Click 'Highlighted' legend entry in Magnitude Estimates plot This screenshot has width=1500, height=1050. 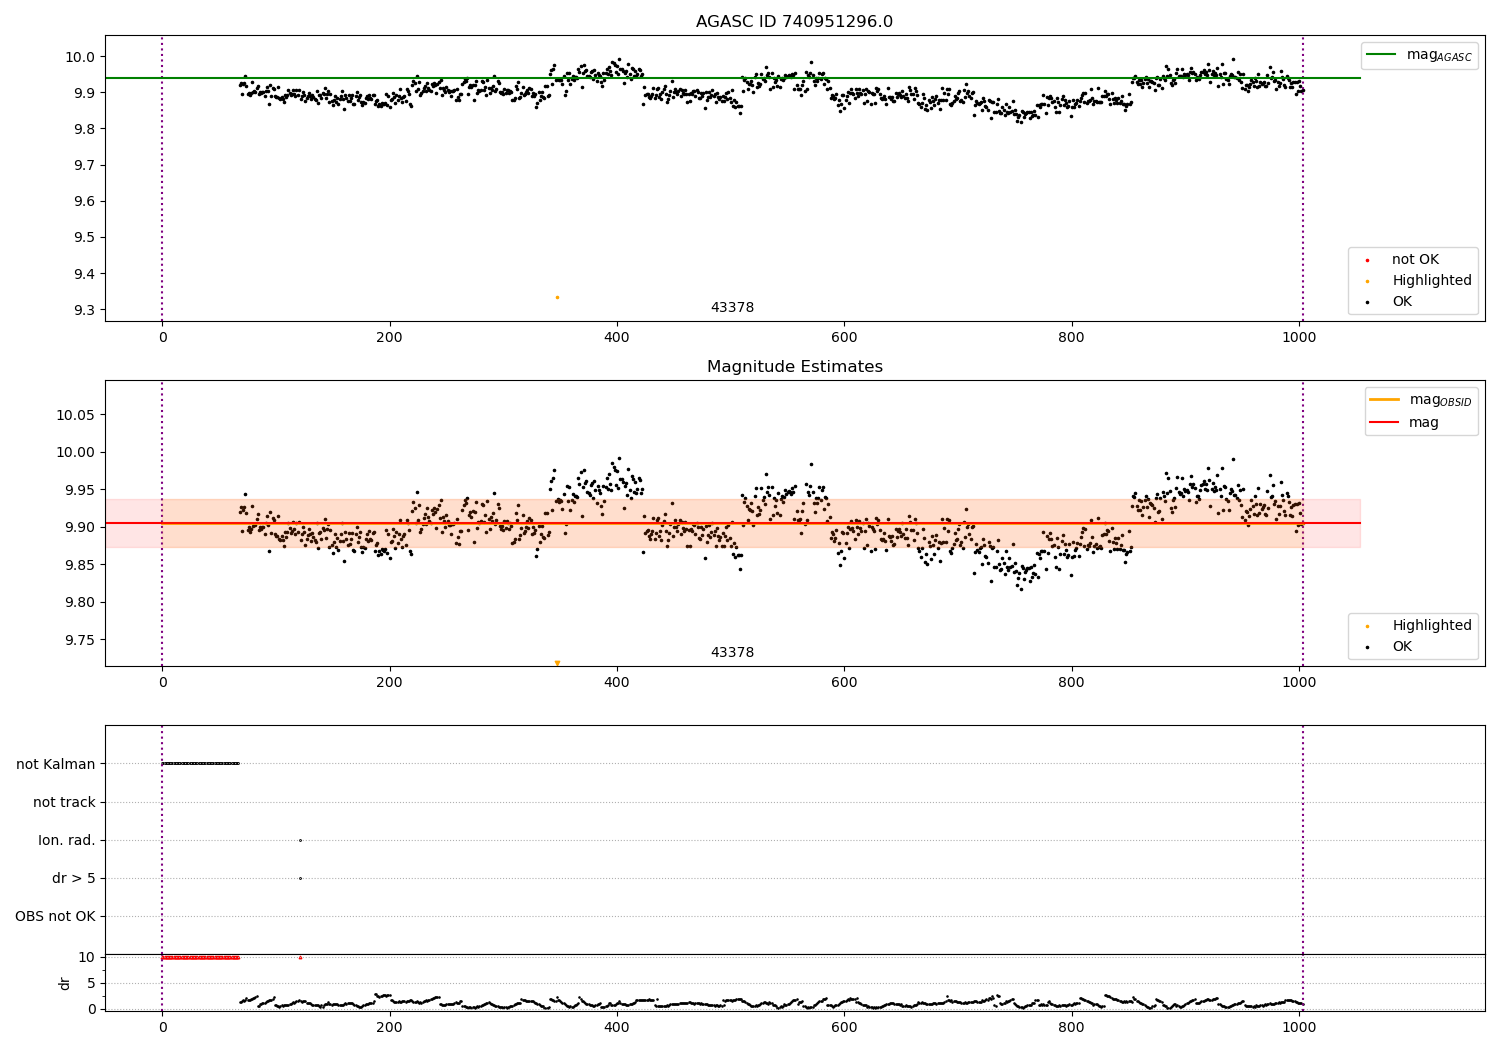tap(1420, 626)
